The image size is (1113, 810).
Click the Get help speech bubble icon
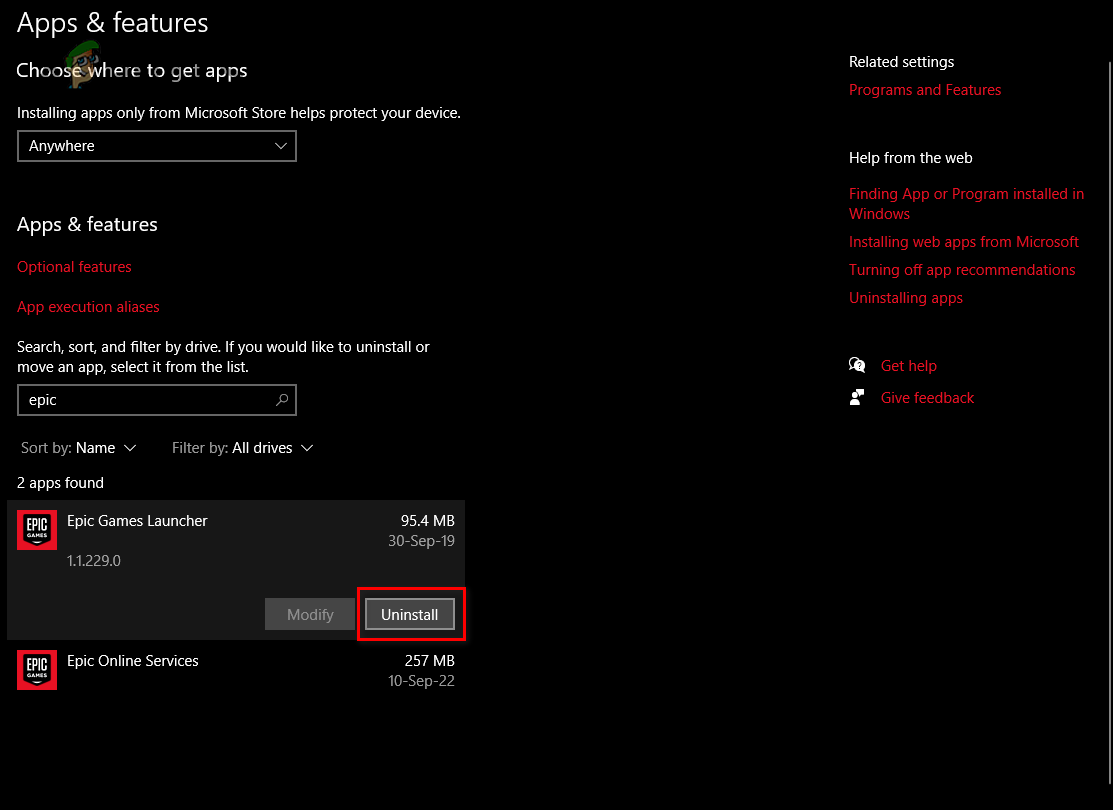click(857, 366)
